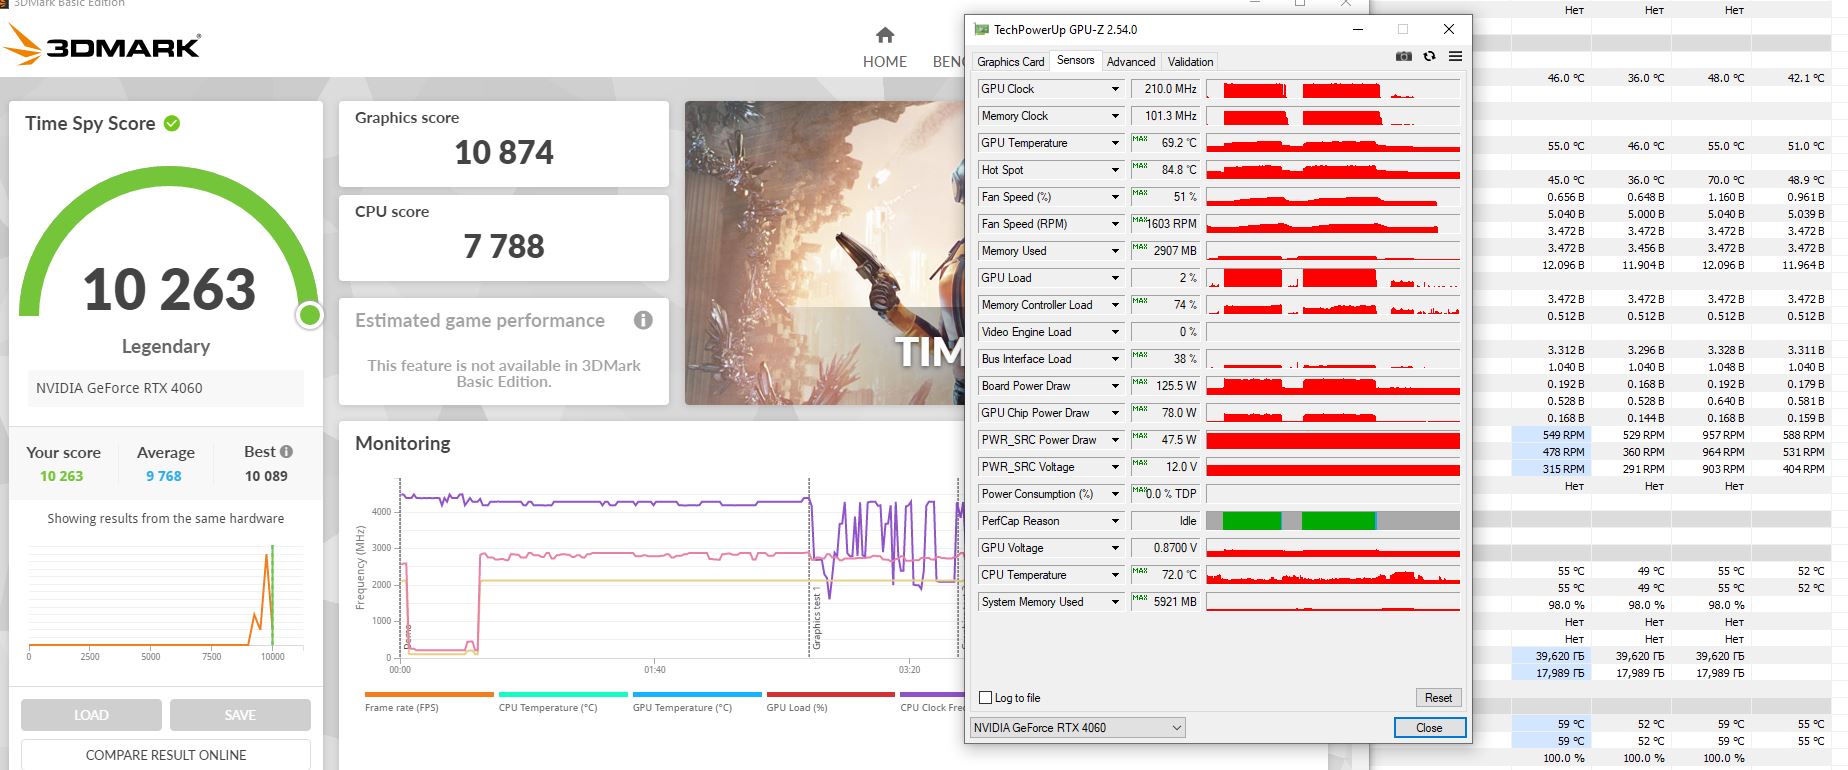Viewport: 1848px width, 770px height.
Task: Click the info icon beside Best score
Action: point(286,451)
